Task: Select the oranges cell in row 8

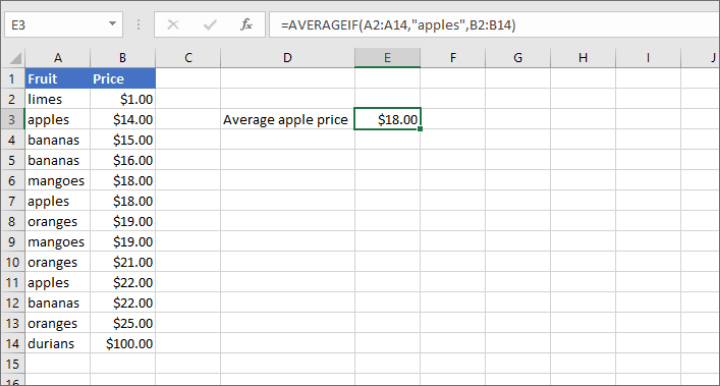Action: click(58, 221)
